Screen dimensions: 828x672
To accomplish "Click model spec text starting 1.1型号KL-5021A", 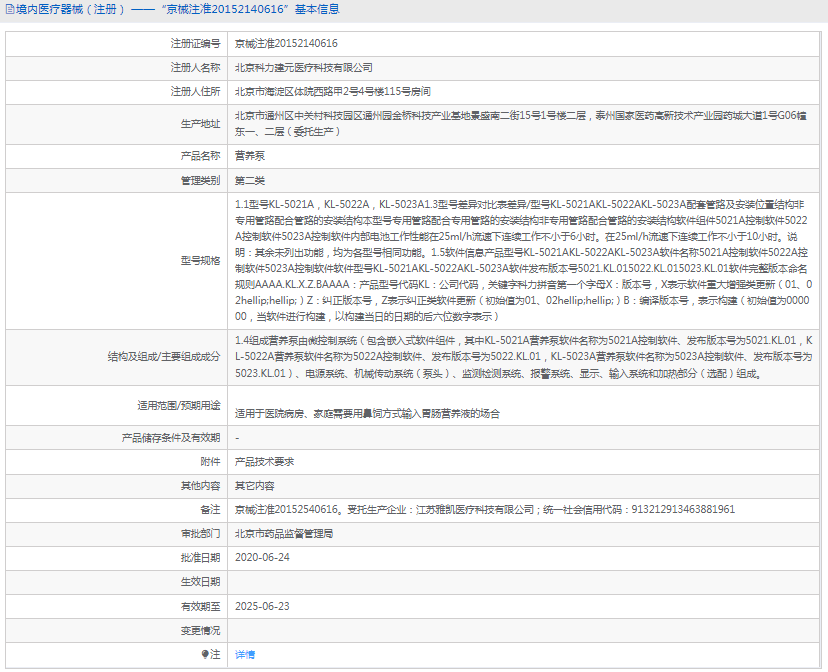I will coord(523,260).
